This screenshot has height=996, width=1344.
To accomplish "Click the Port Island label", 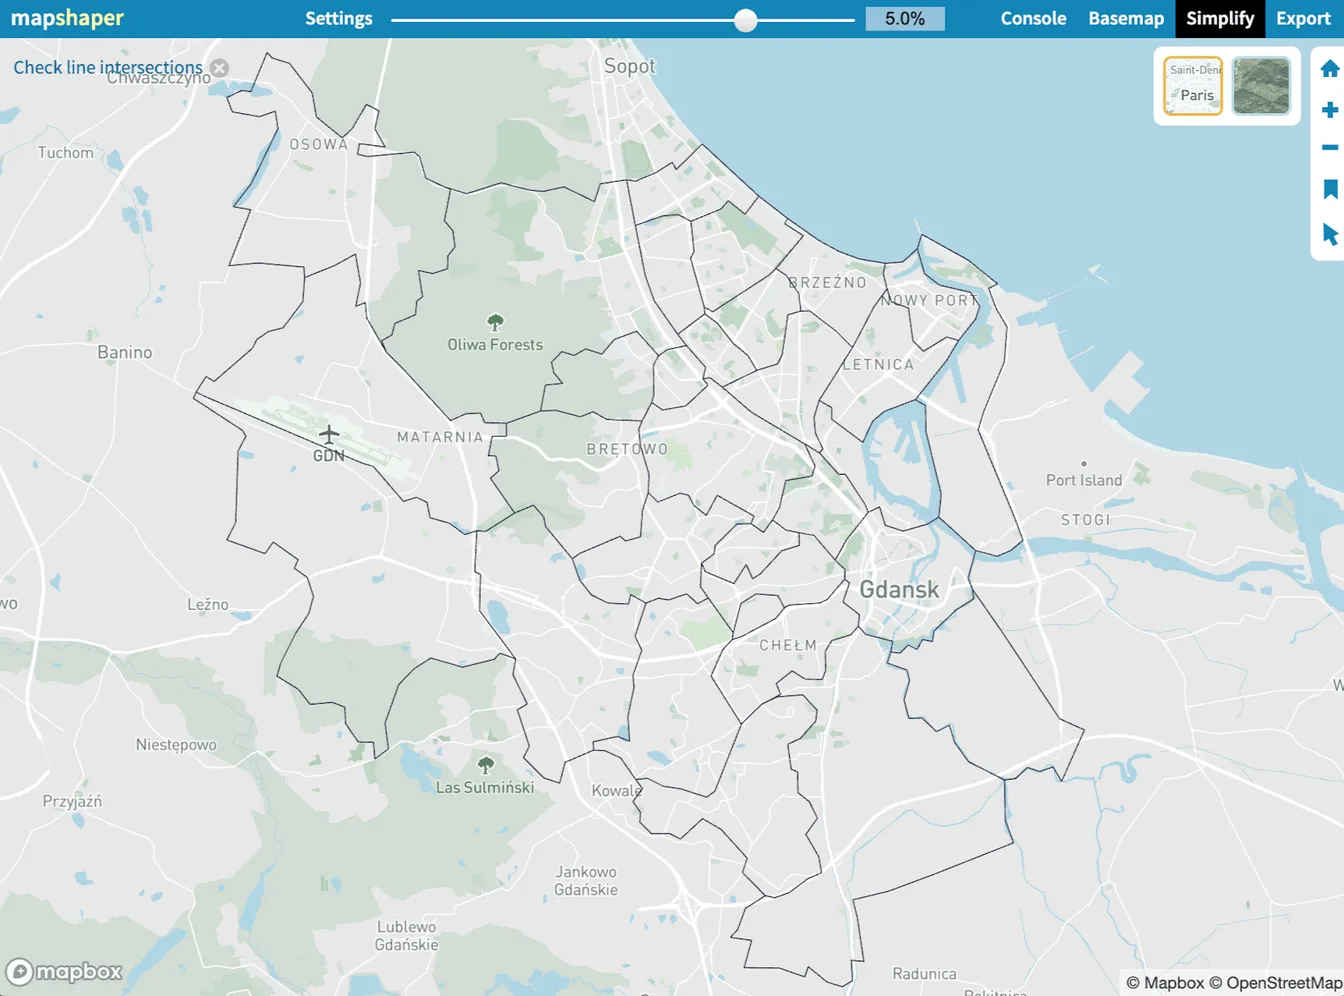I will [1084, 480].
